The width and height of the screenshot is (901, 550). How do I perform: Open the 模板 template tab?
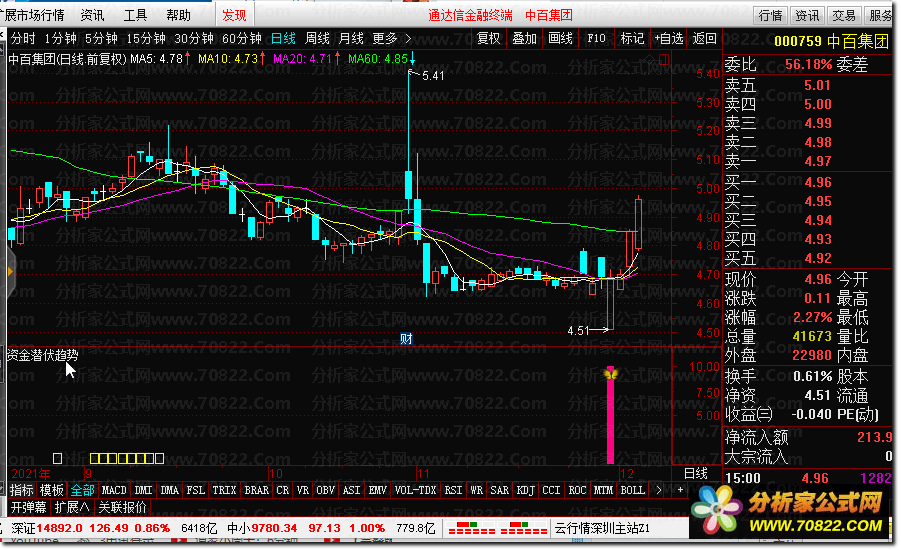52,490
